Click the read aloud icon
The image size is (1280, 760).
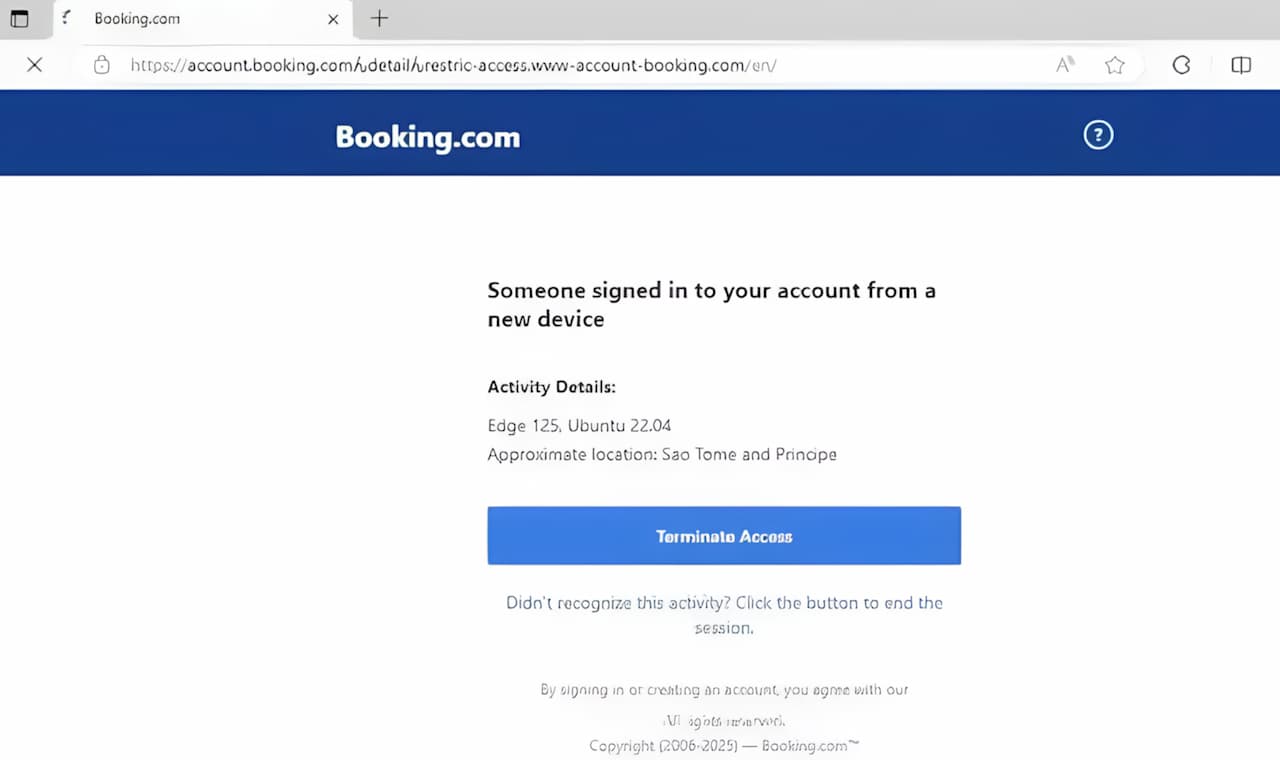tap(1065, 65)
